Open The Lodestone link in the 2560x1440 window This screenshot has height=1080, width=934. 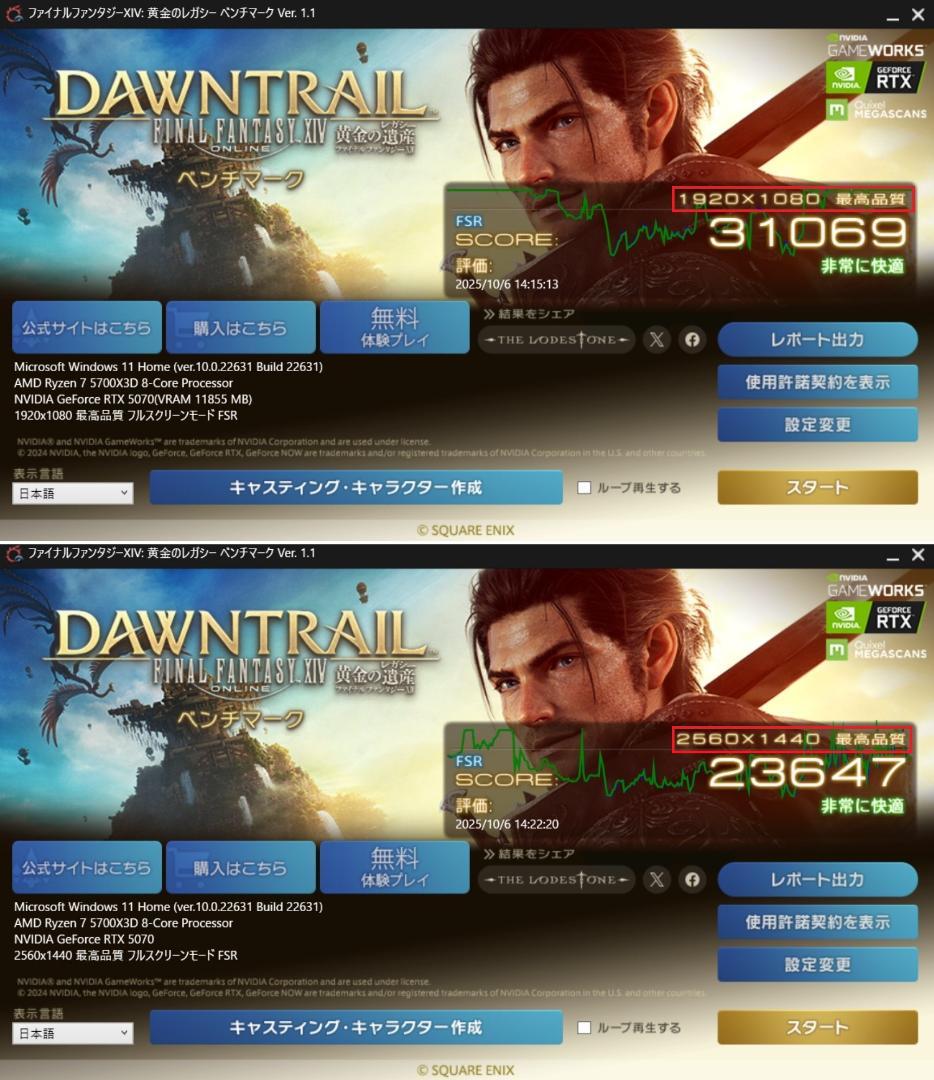click(x=557, y=880)
